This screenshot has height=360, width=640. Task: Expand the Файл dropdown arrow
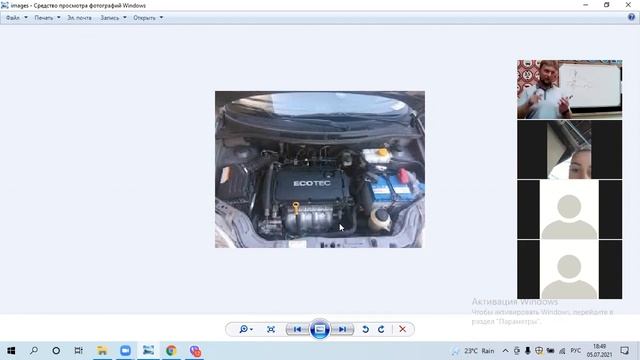pos(26,18)
